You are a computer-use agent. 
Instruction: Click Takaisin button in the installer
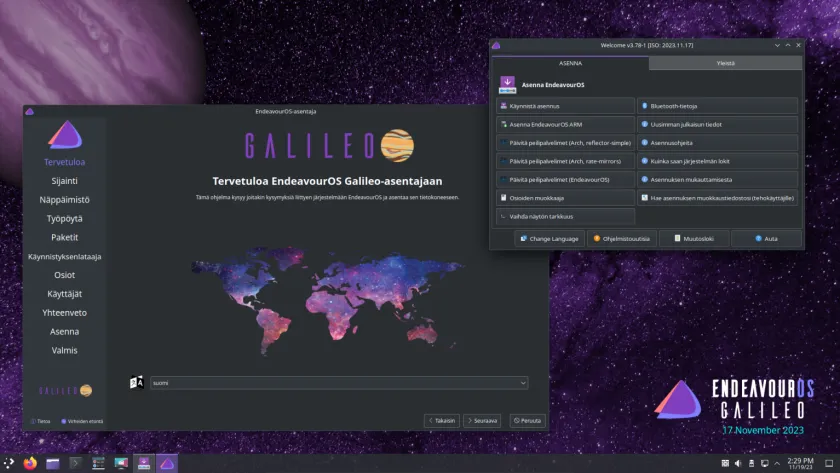click(442, 421)
